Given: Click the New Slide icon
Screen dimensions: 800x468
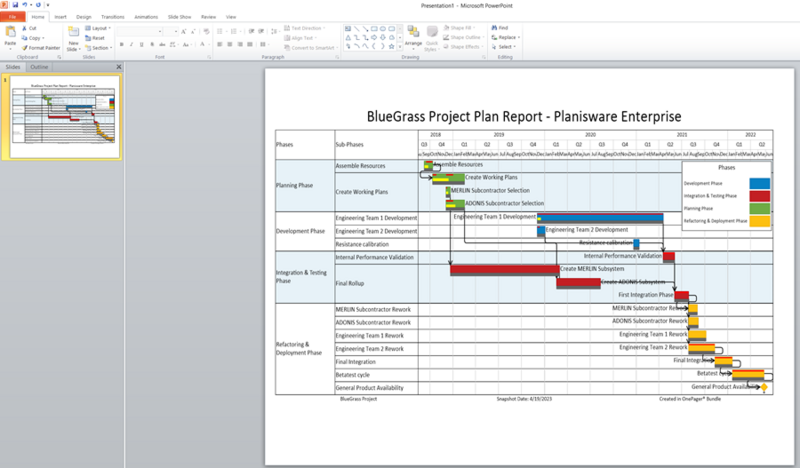Looking at the screenshot, I should 73,32.
